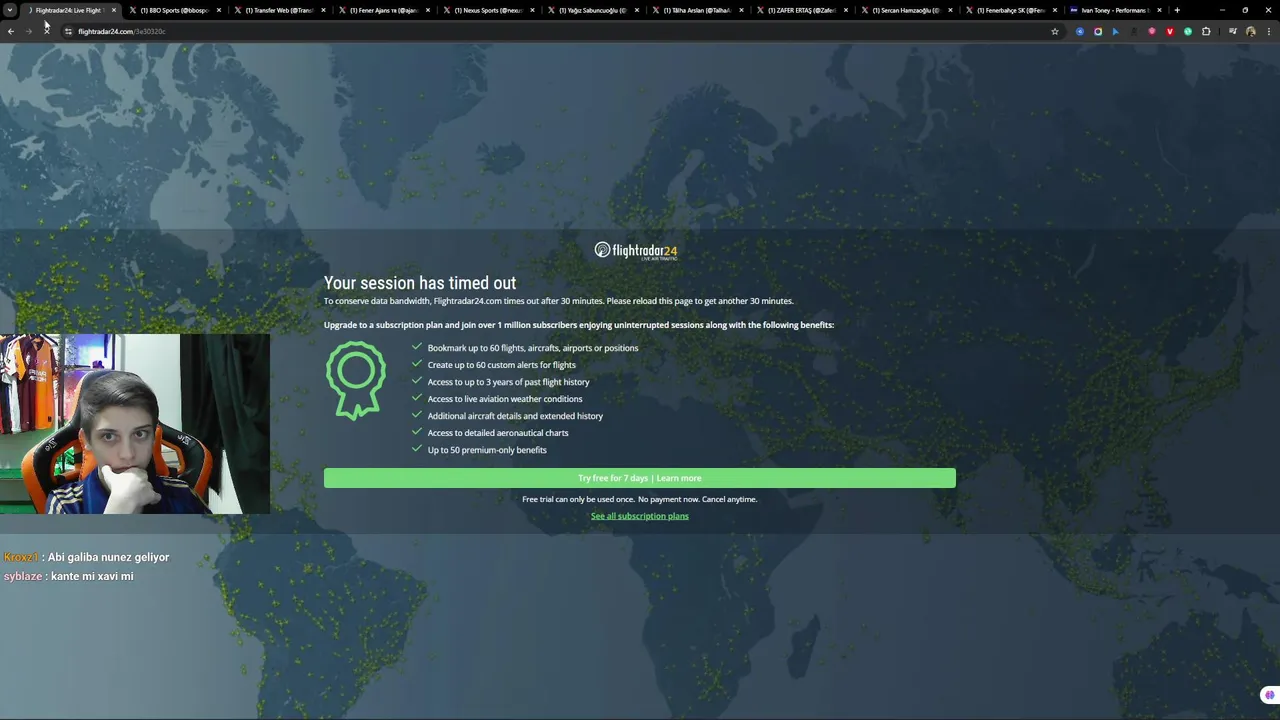Screen dimensions: 1280x720
Task: Click the purple floating icon at bottom right
Action: pos(1269,695)
